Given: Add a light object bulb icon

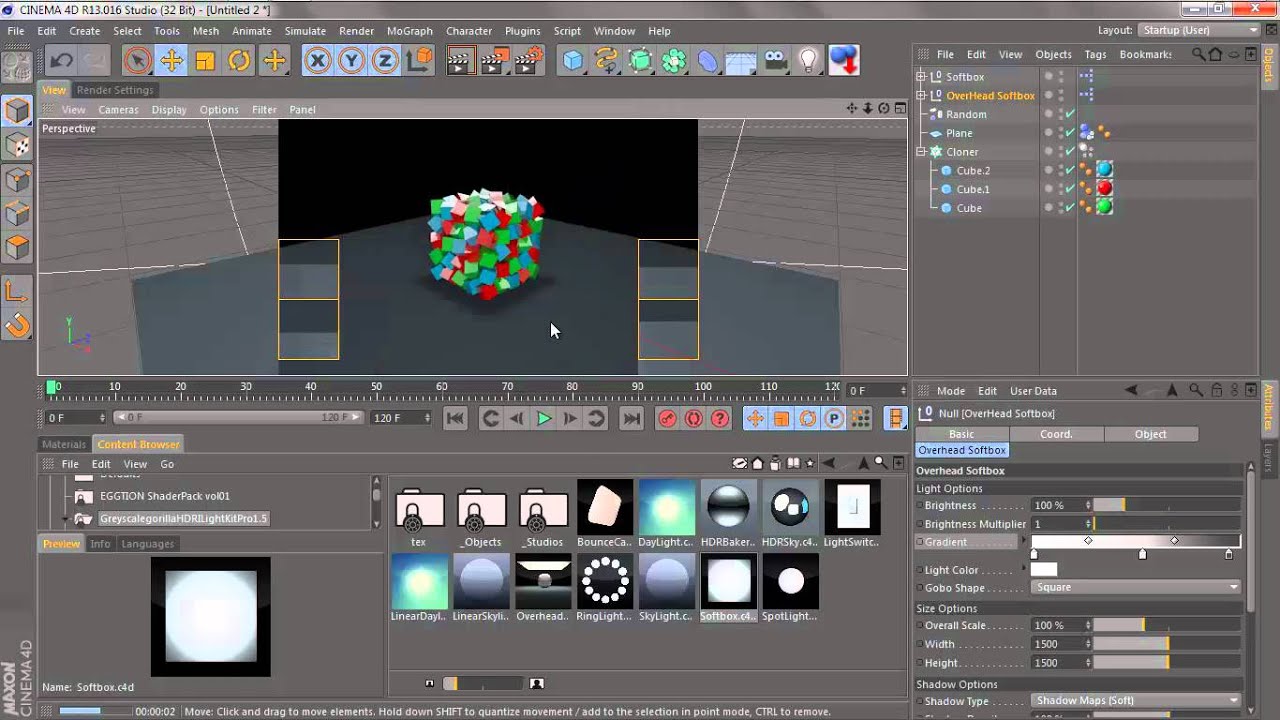Looking at the screenshot, I should click(808, 61).
